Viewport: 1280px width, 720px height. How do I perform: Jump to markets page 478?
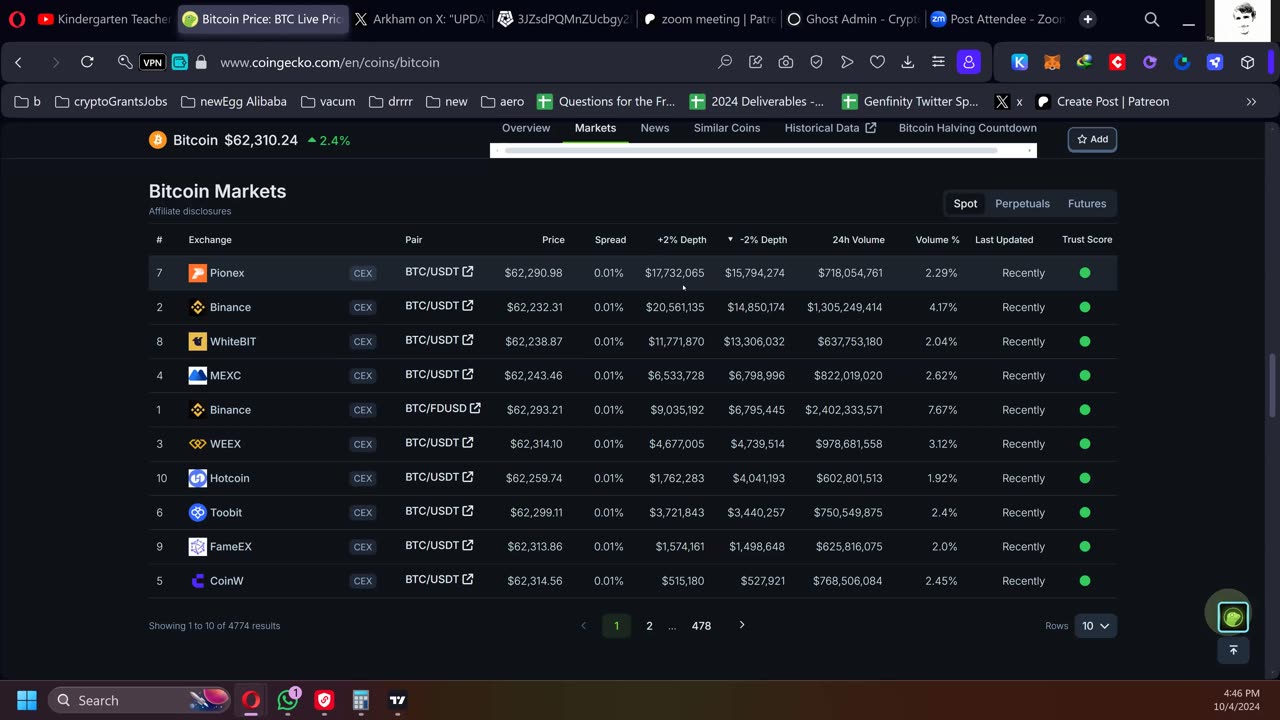point(701,626)
